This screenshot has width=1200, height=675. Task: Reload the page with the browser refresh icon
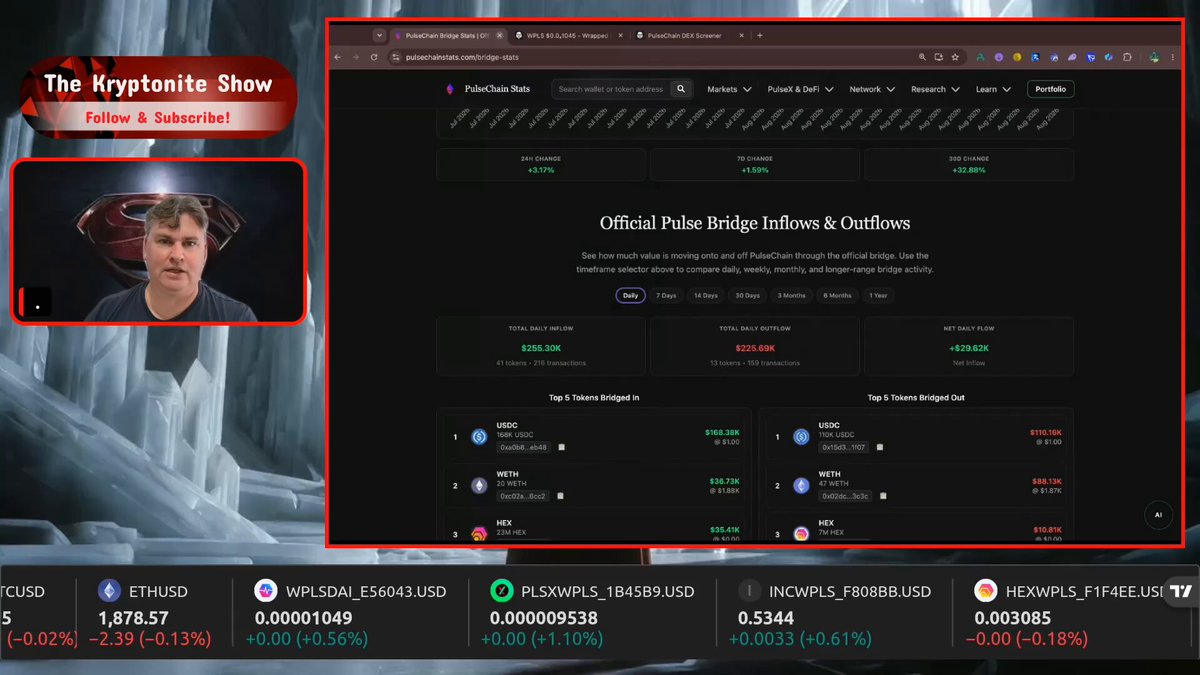374,57
